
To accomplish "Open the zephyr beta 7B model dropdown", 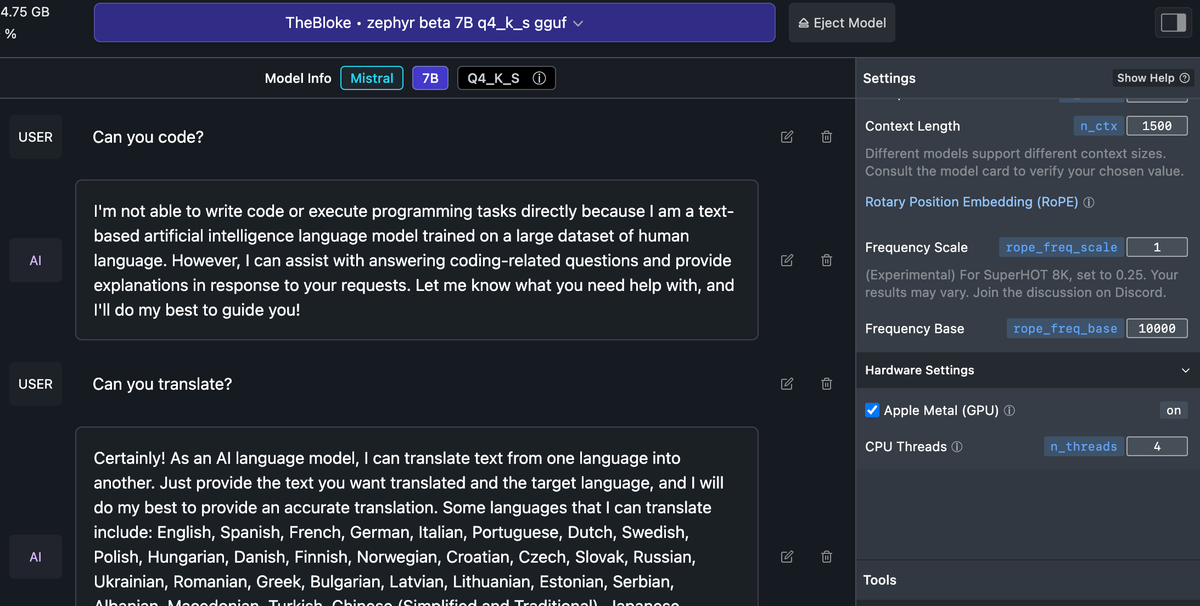I will (x=434, y=23).
